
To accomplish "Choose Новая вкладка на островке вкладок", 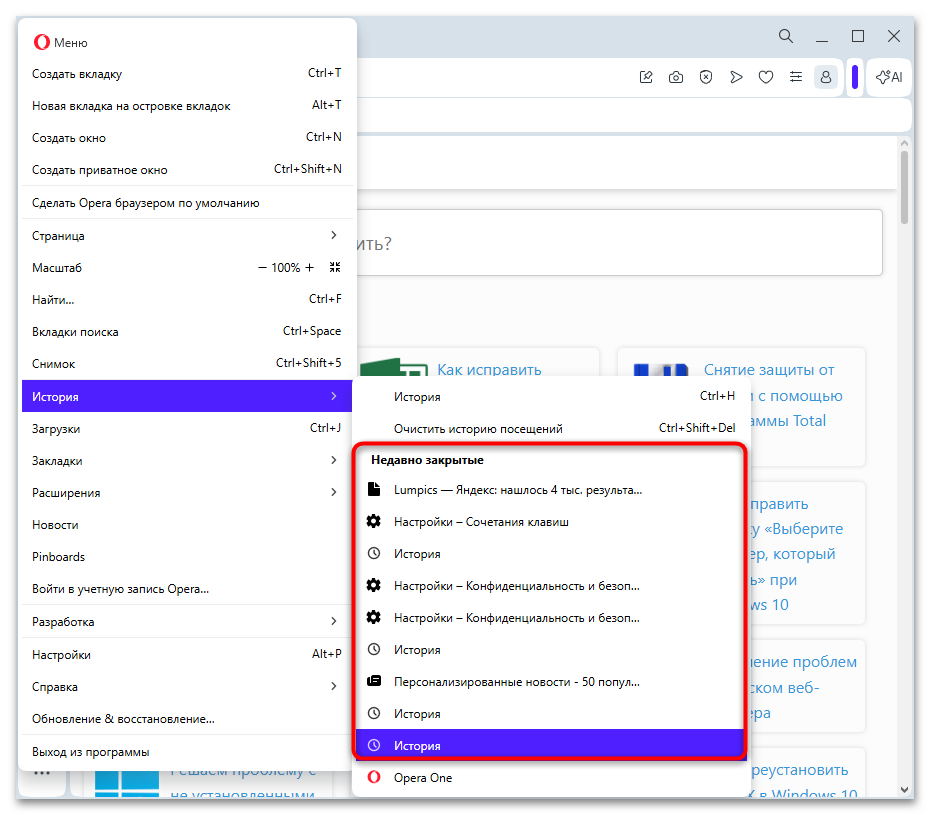I will pos(187,106).
